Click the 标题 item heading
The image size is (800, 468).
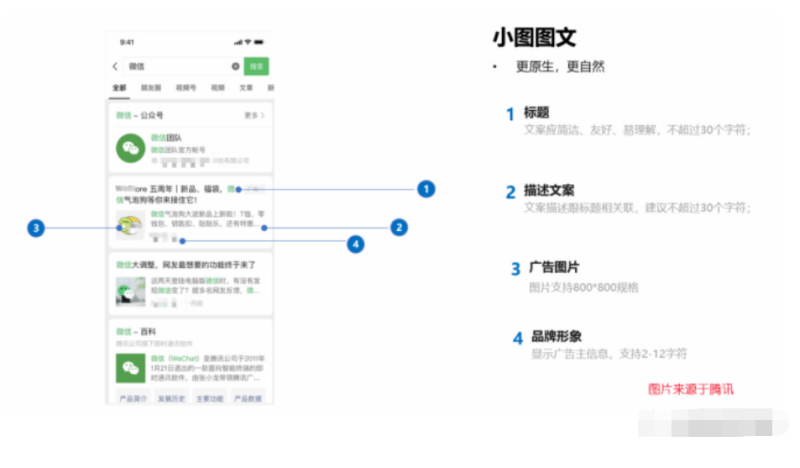(x=536, y=112)
